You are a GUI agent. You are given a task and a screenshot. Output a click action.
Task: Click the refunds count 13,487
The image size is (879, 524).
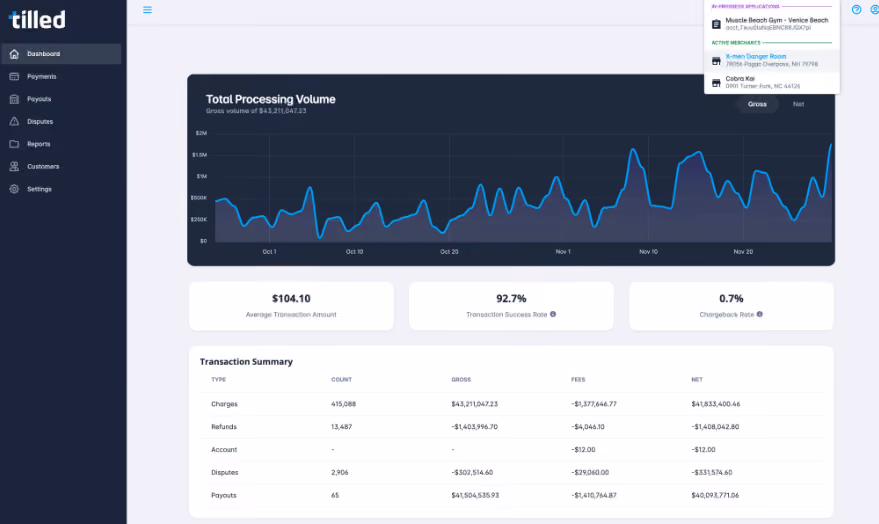341,427
